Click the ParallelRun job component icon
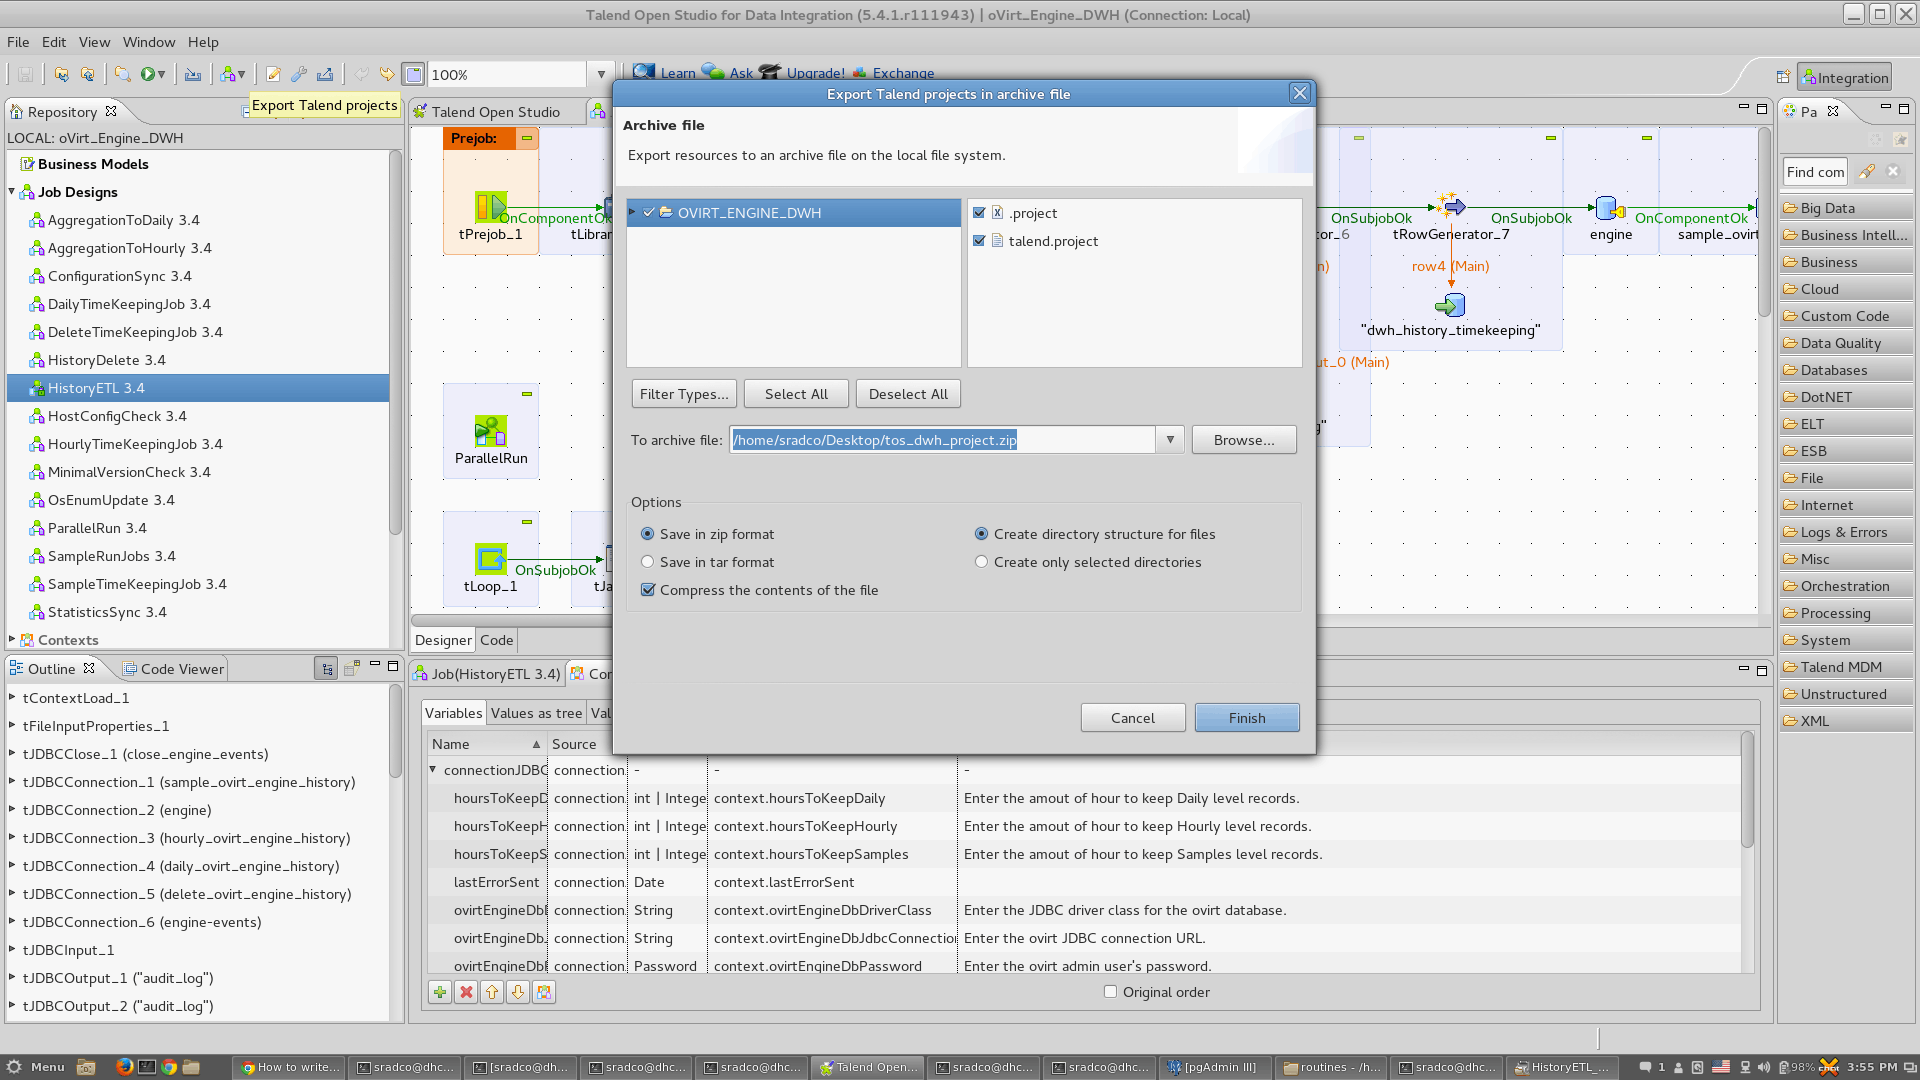The width and height of the screenshot is (1920, 1080). pyautogui.click(x=490, y=431)
